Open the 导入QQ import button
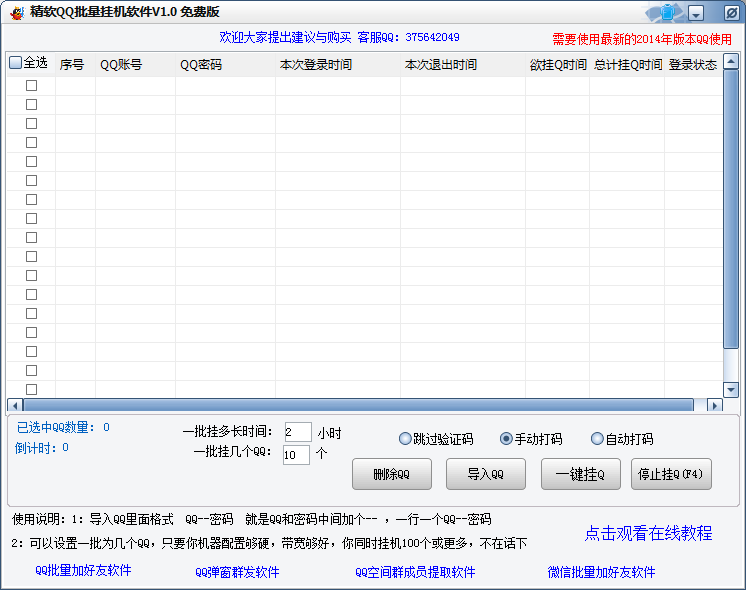 coord(486,474)
